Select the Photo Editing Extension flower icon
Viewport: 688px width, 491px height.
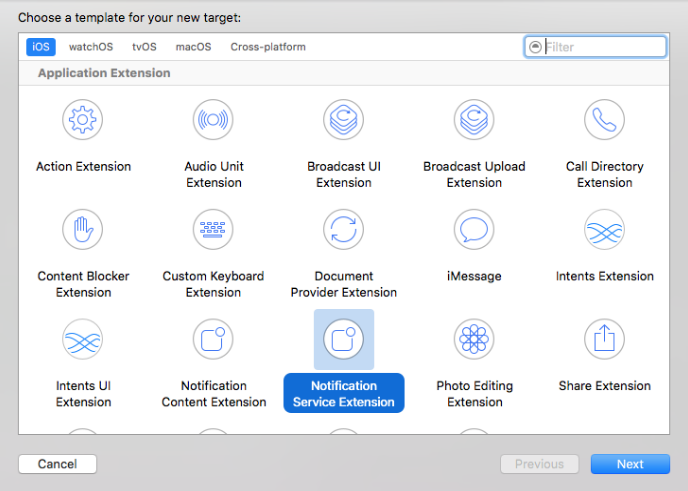point(474,340)
